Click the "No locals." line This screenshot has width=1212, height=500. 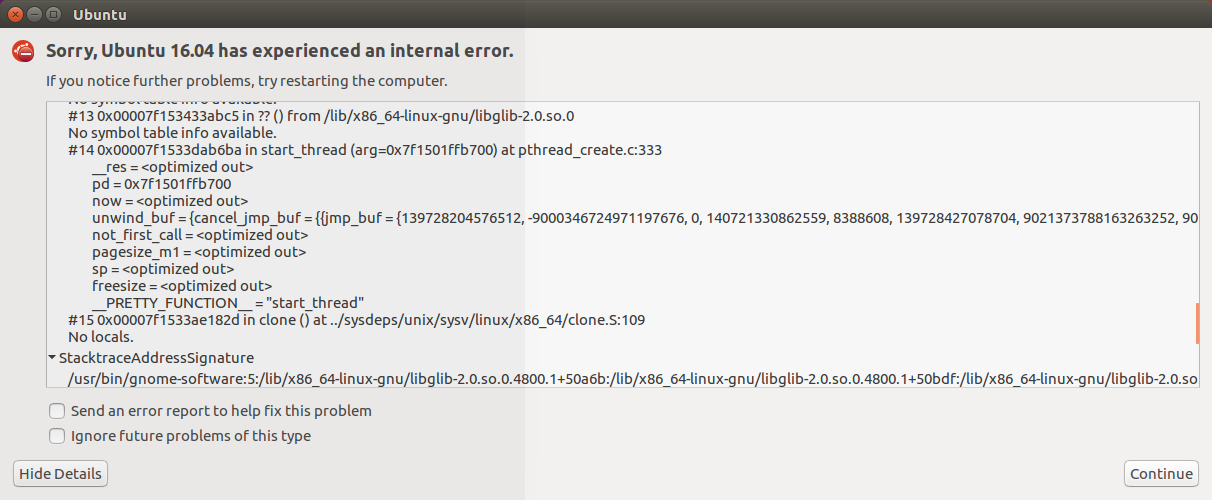pos(101,337)
